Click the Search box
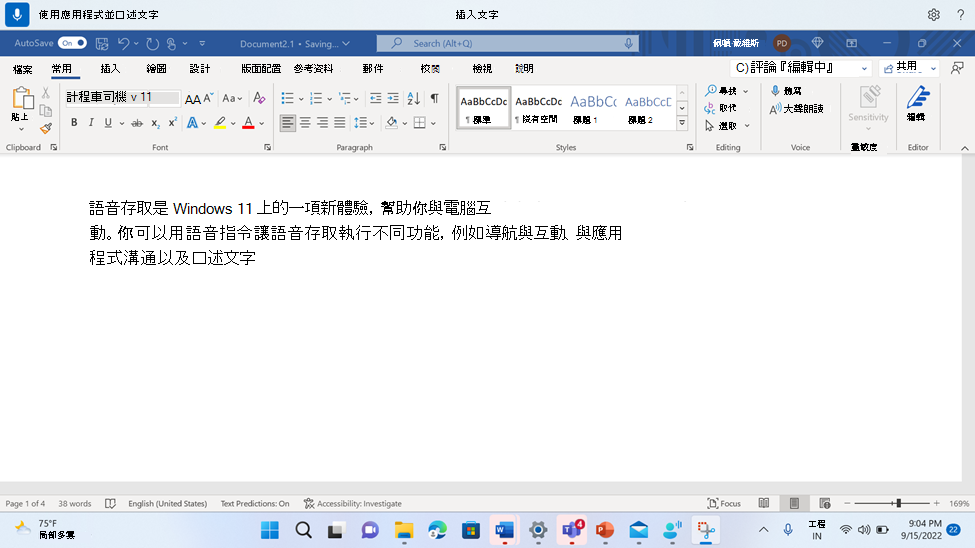This screenshot has width=975, height=548. (x=507, y=43)
